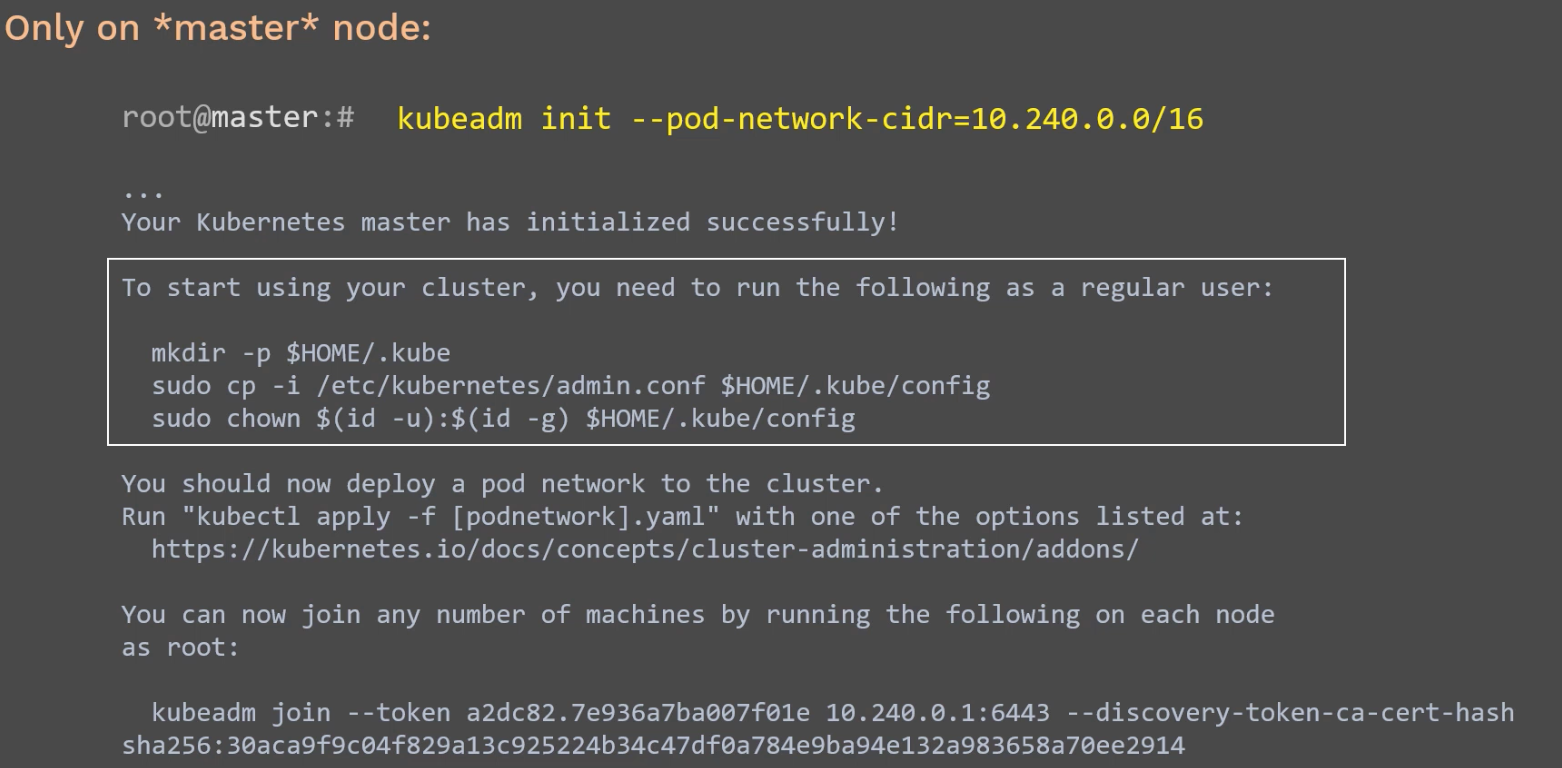Click the ellipsis line under the prompt
The width and height of the screenshot is (1562, 768).
[x=143, y=192]
